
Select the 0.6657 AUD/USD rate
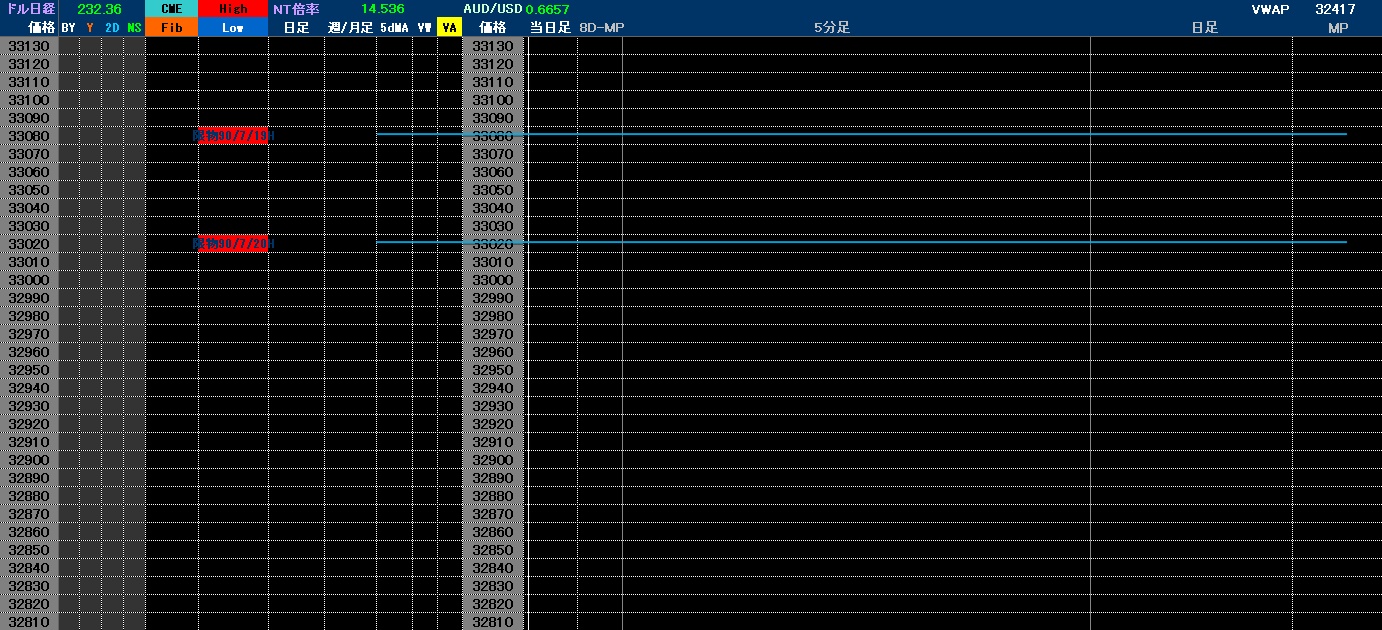[547, 10]
